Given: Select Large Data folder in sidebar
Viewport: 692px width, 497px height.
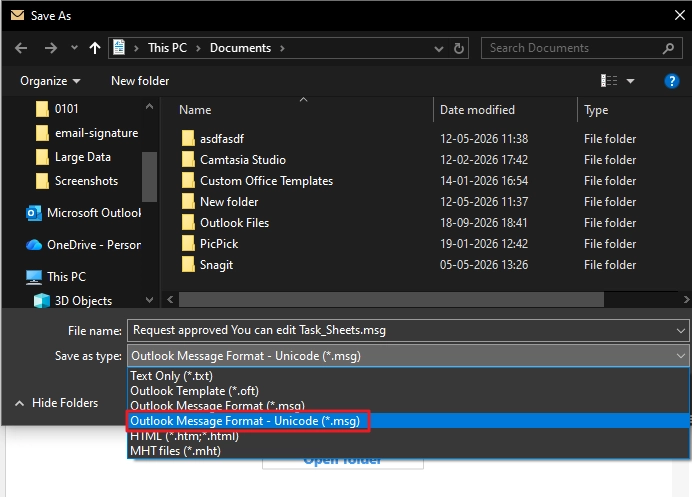Looking at the screenshot, I should coord(83,157).
